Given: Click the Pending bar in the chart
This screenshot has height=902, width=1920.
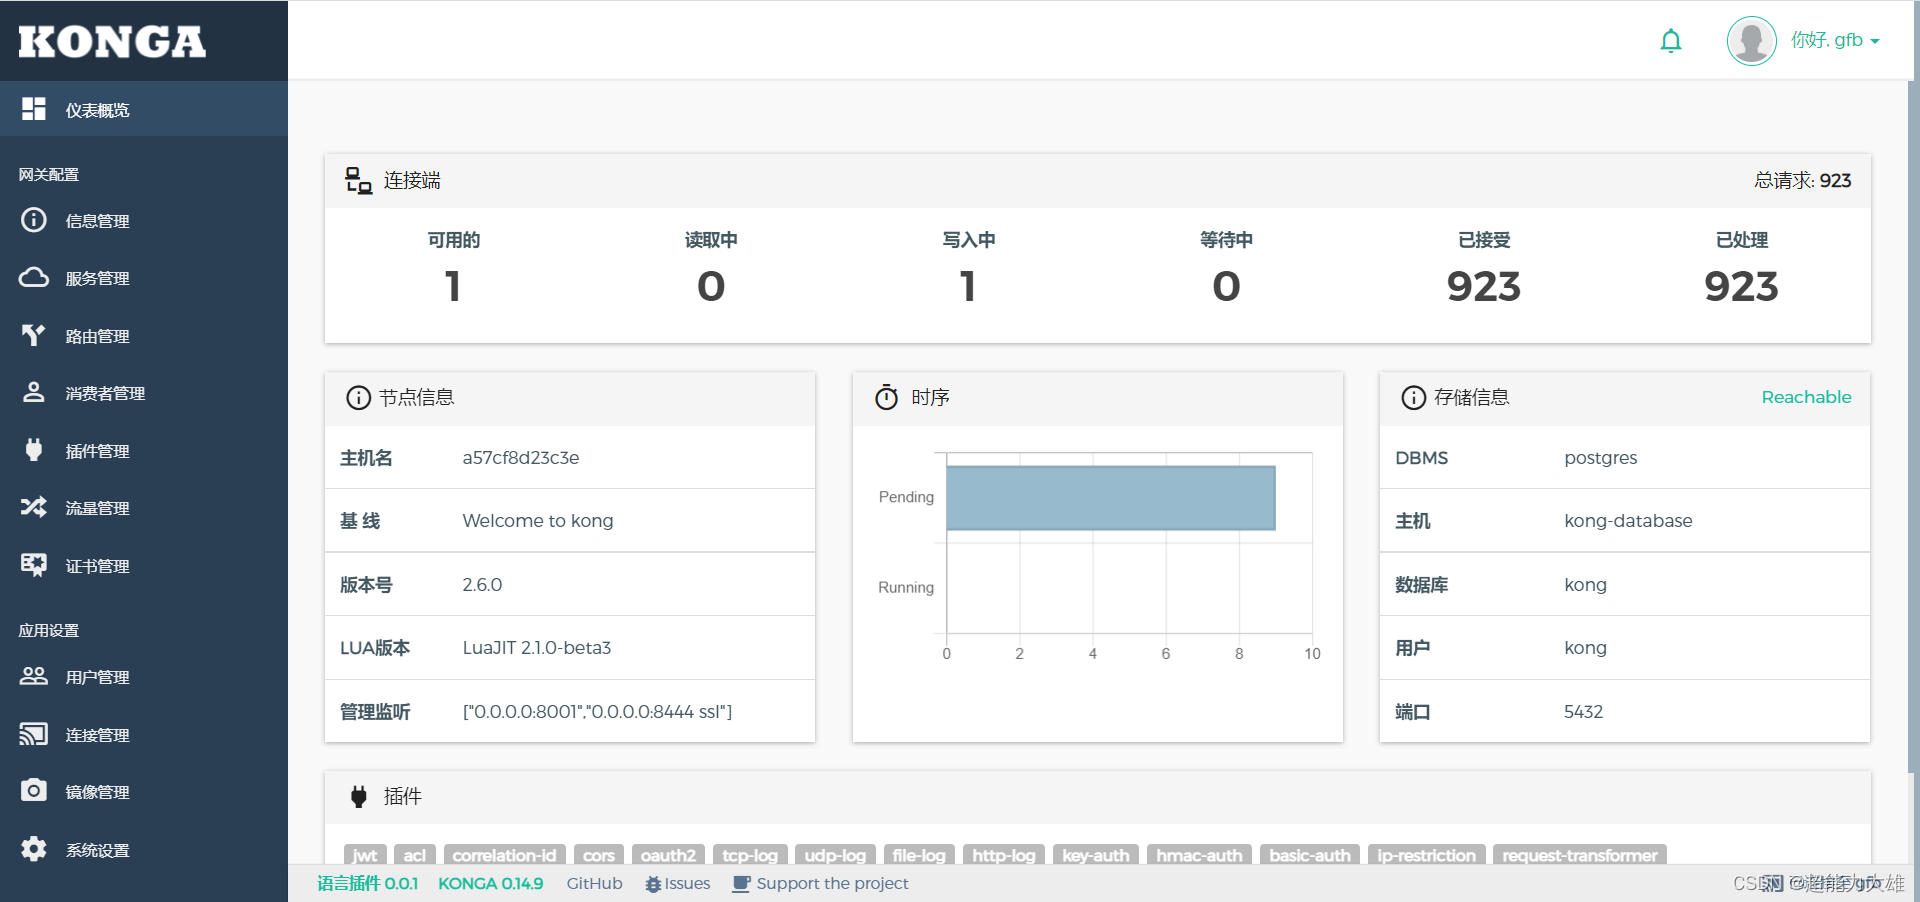Looking at the screenshot, I should [x=1110, y=497].
